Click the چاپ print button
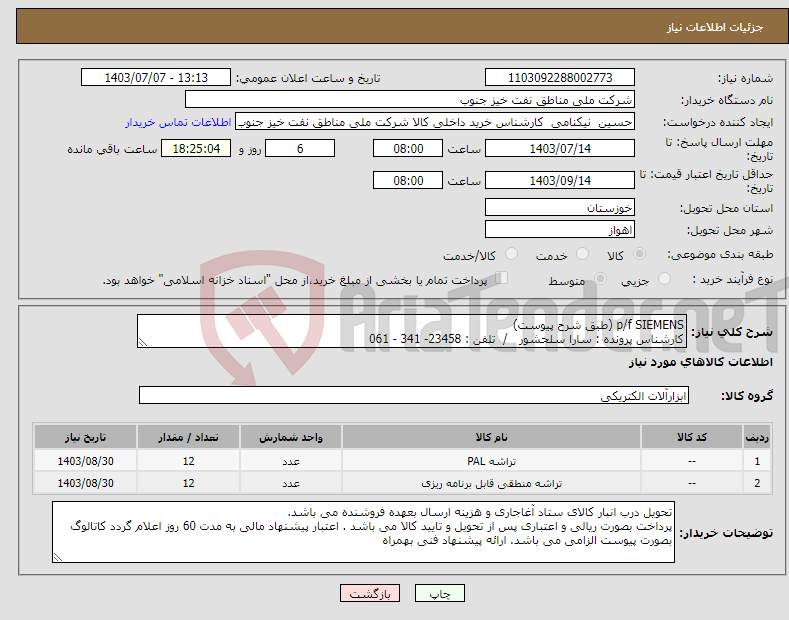The image size is (789, 620). [x=440, y=593]
